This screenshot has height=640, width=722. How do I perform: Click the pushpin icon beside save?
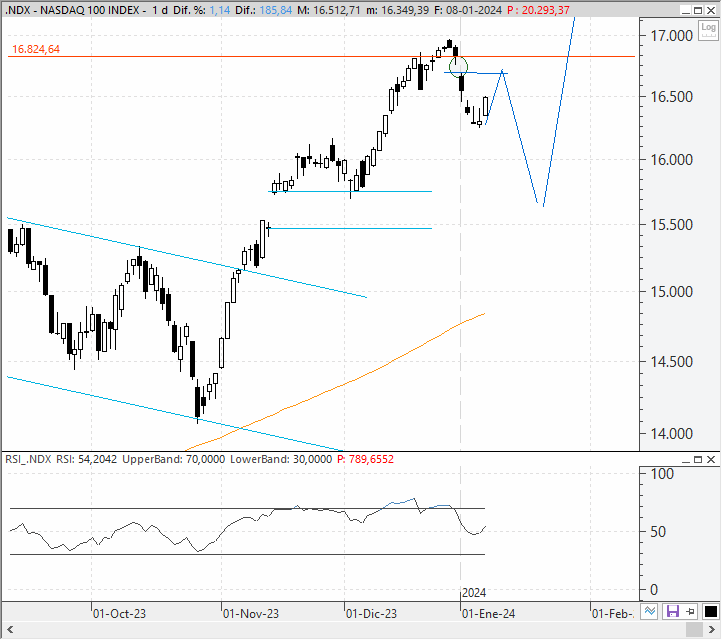click(x=691, y=611)
